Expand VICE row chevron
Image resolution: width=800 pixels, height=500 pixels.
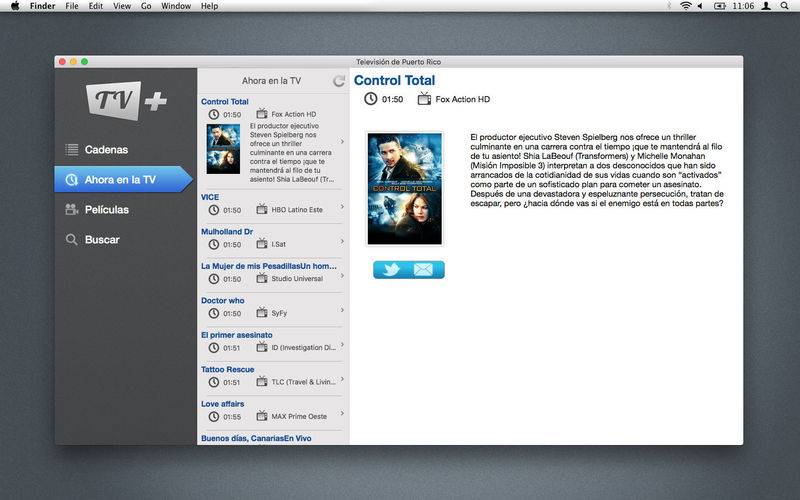coord(342,207)
